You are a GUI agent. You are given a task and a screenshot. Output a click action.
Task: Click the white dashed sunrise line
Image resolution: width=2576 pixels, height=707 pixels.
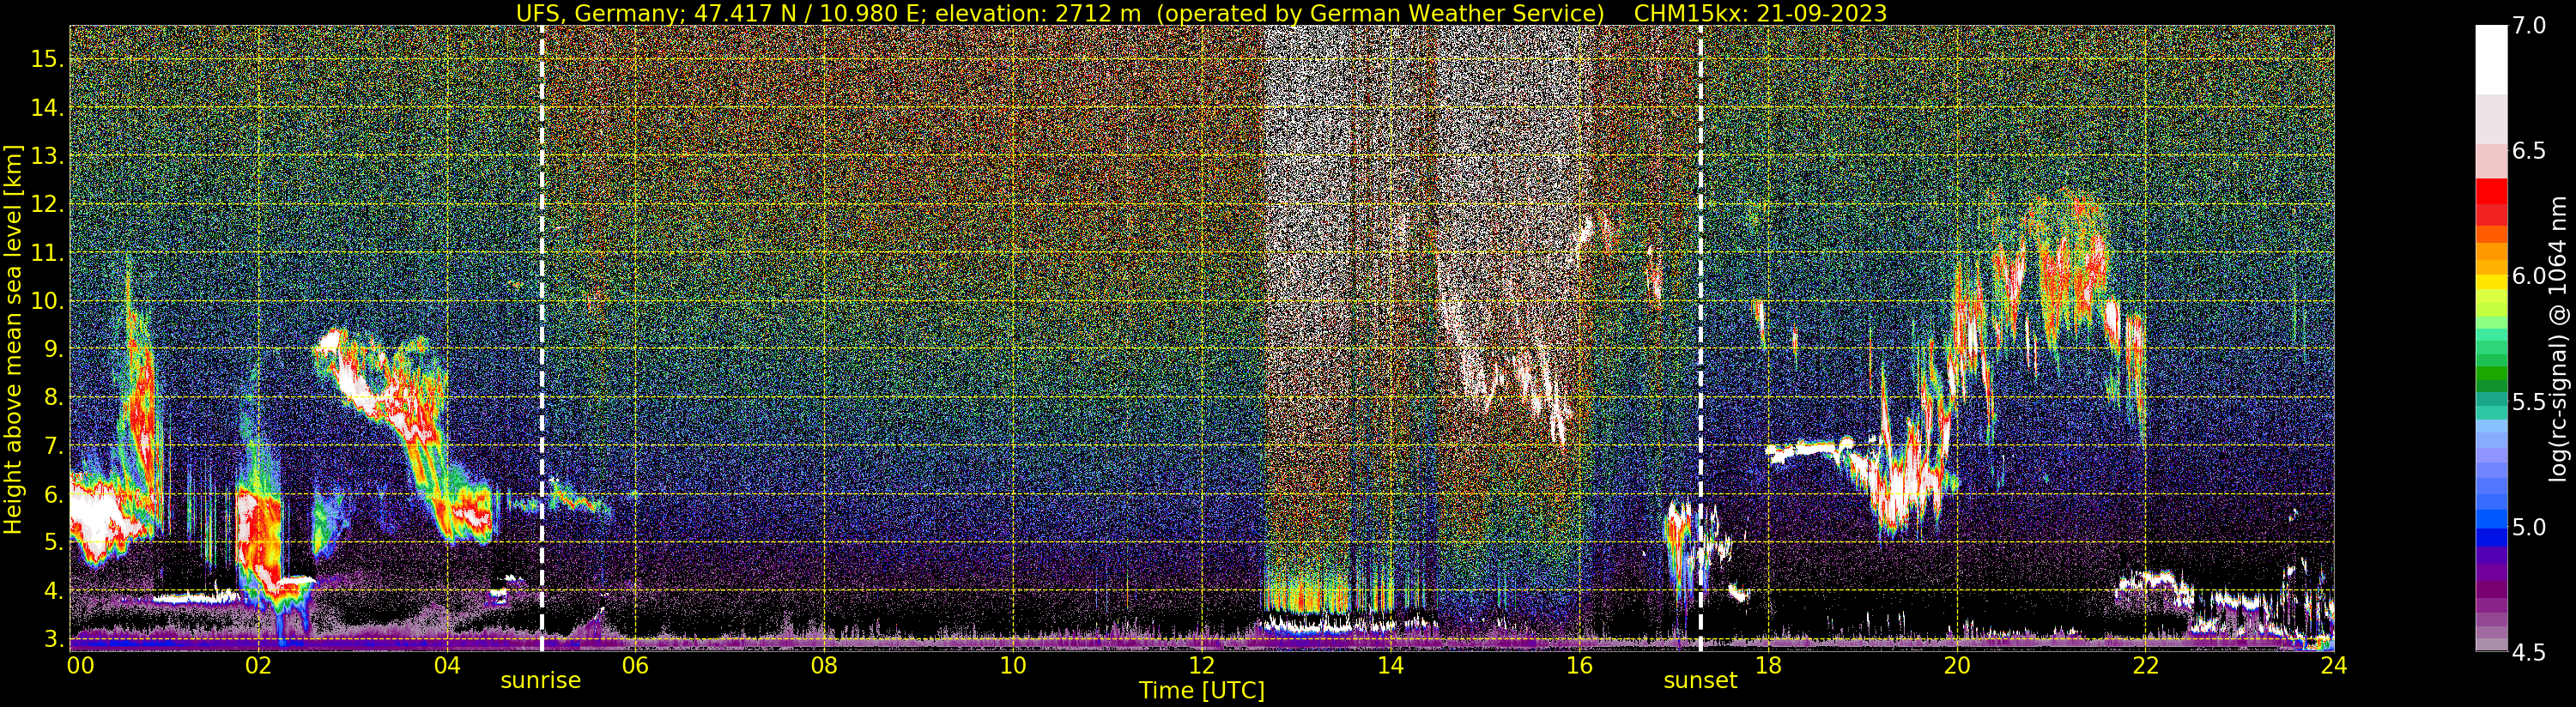(542, 338)
